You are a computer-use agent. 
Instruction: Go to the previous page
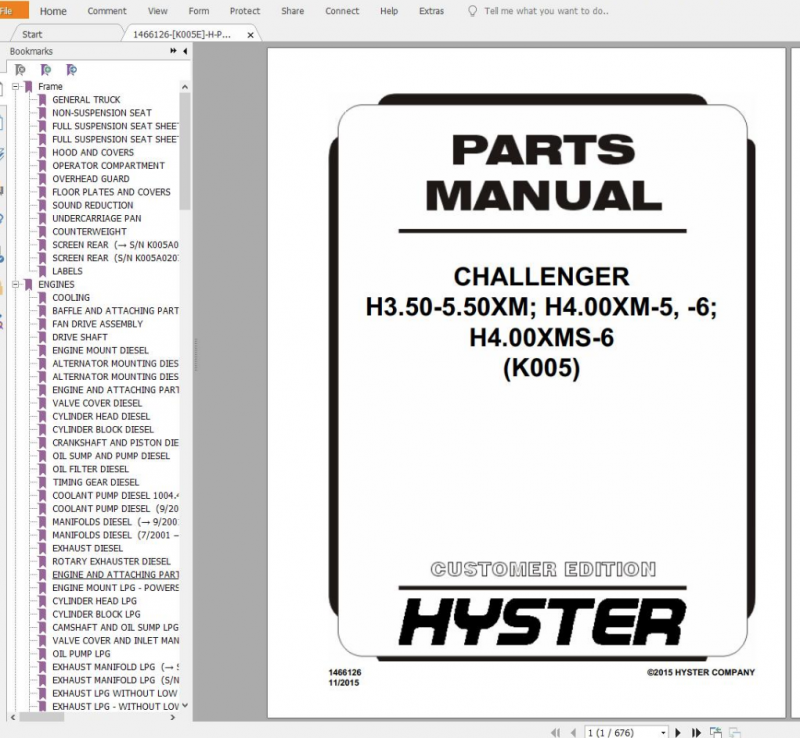coord(573,732)
